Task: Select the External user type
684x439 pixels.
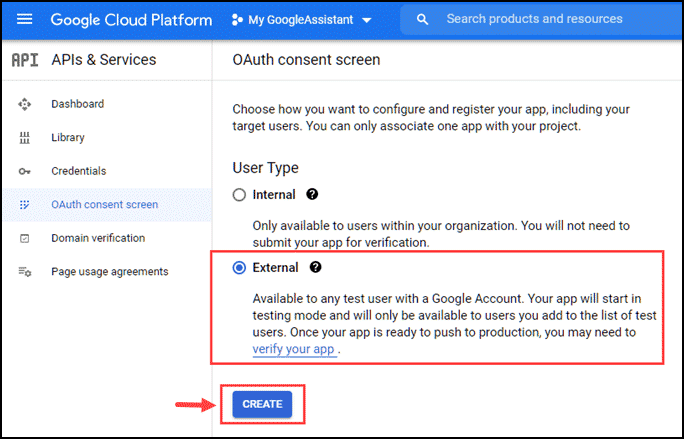Action: (239, 268)
